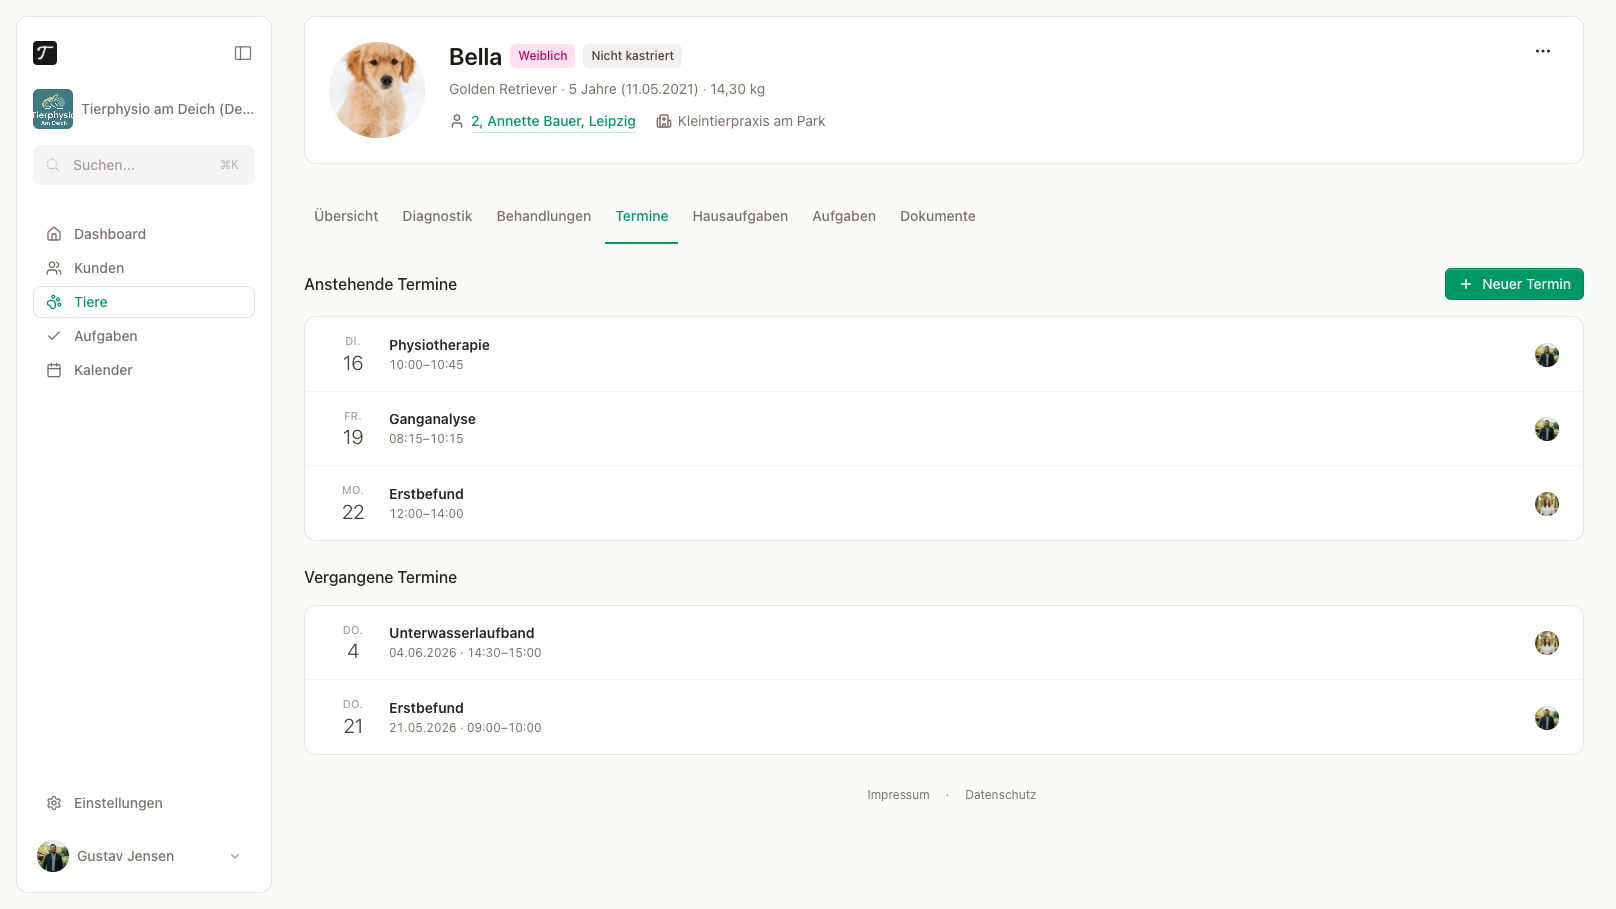This screenshot has width=1616, height=909.
Task: Click the Weiblich badge
Action: [x=542, y=56]
